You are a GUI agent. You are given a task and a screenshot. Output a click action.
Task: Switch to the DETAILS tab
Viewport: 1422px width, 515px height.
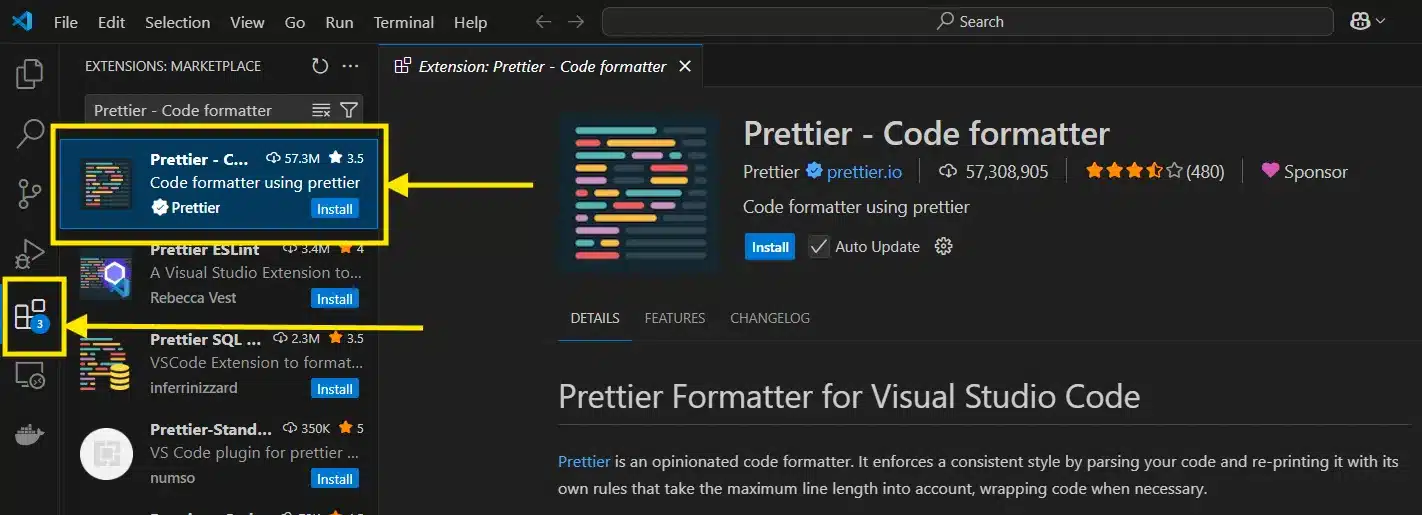point(595,318)
